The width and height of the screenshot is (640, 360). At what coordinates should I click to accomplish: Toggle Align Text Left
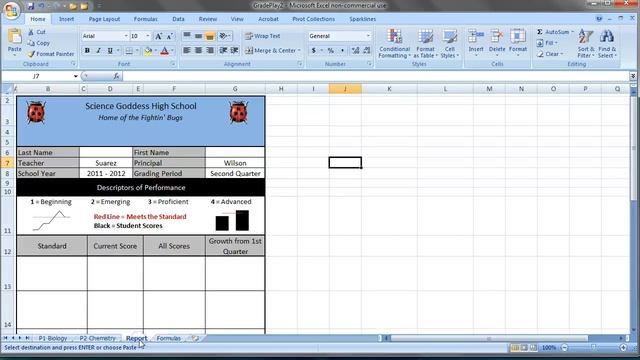point(187,51)
